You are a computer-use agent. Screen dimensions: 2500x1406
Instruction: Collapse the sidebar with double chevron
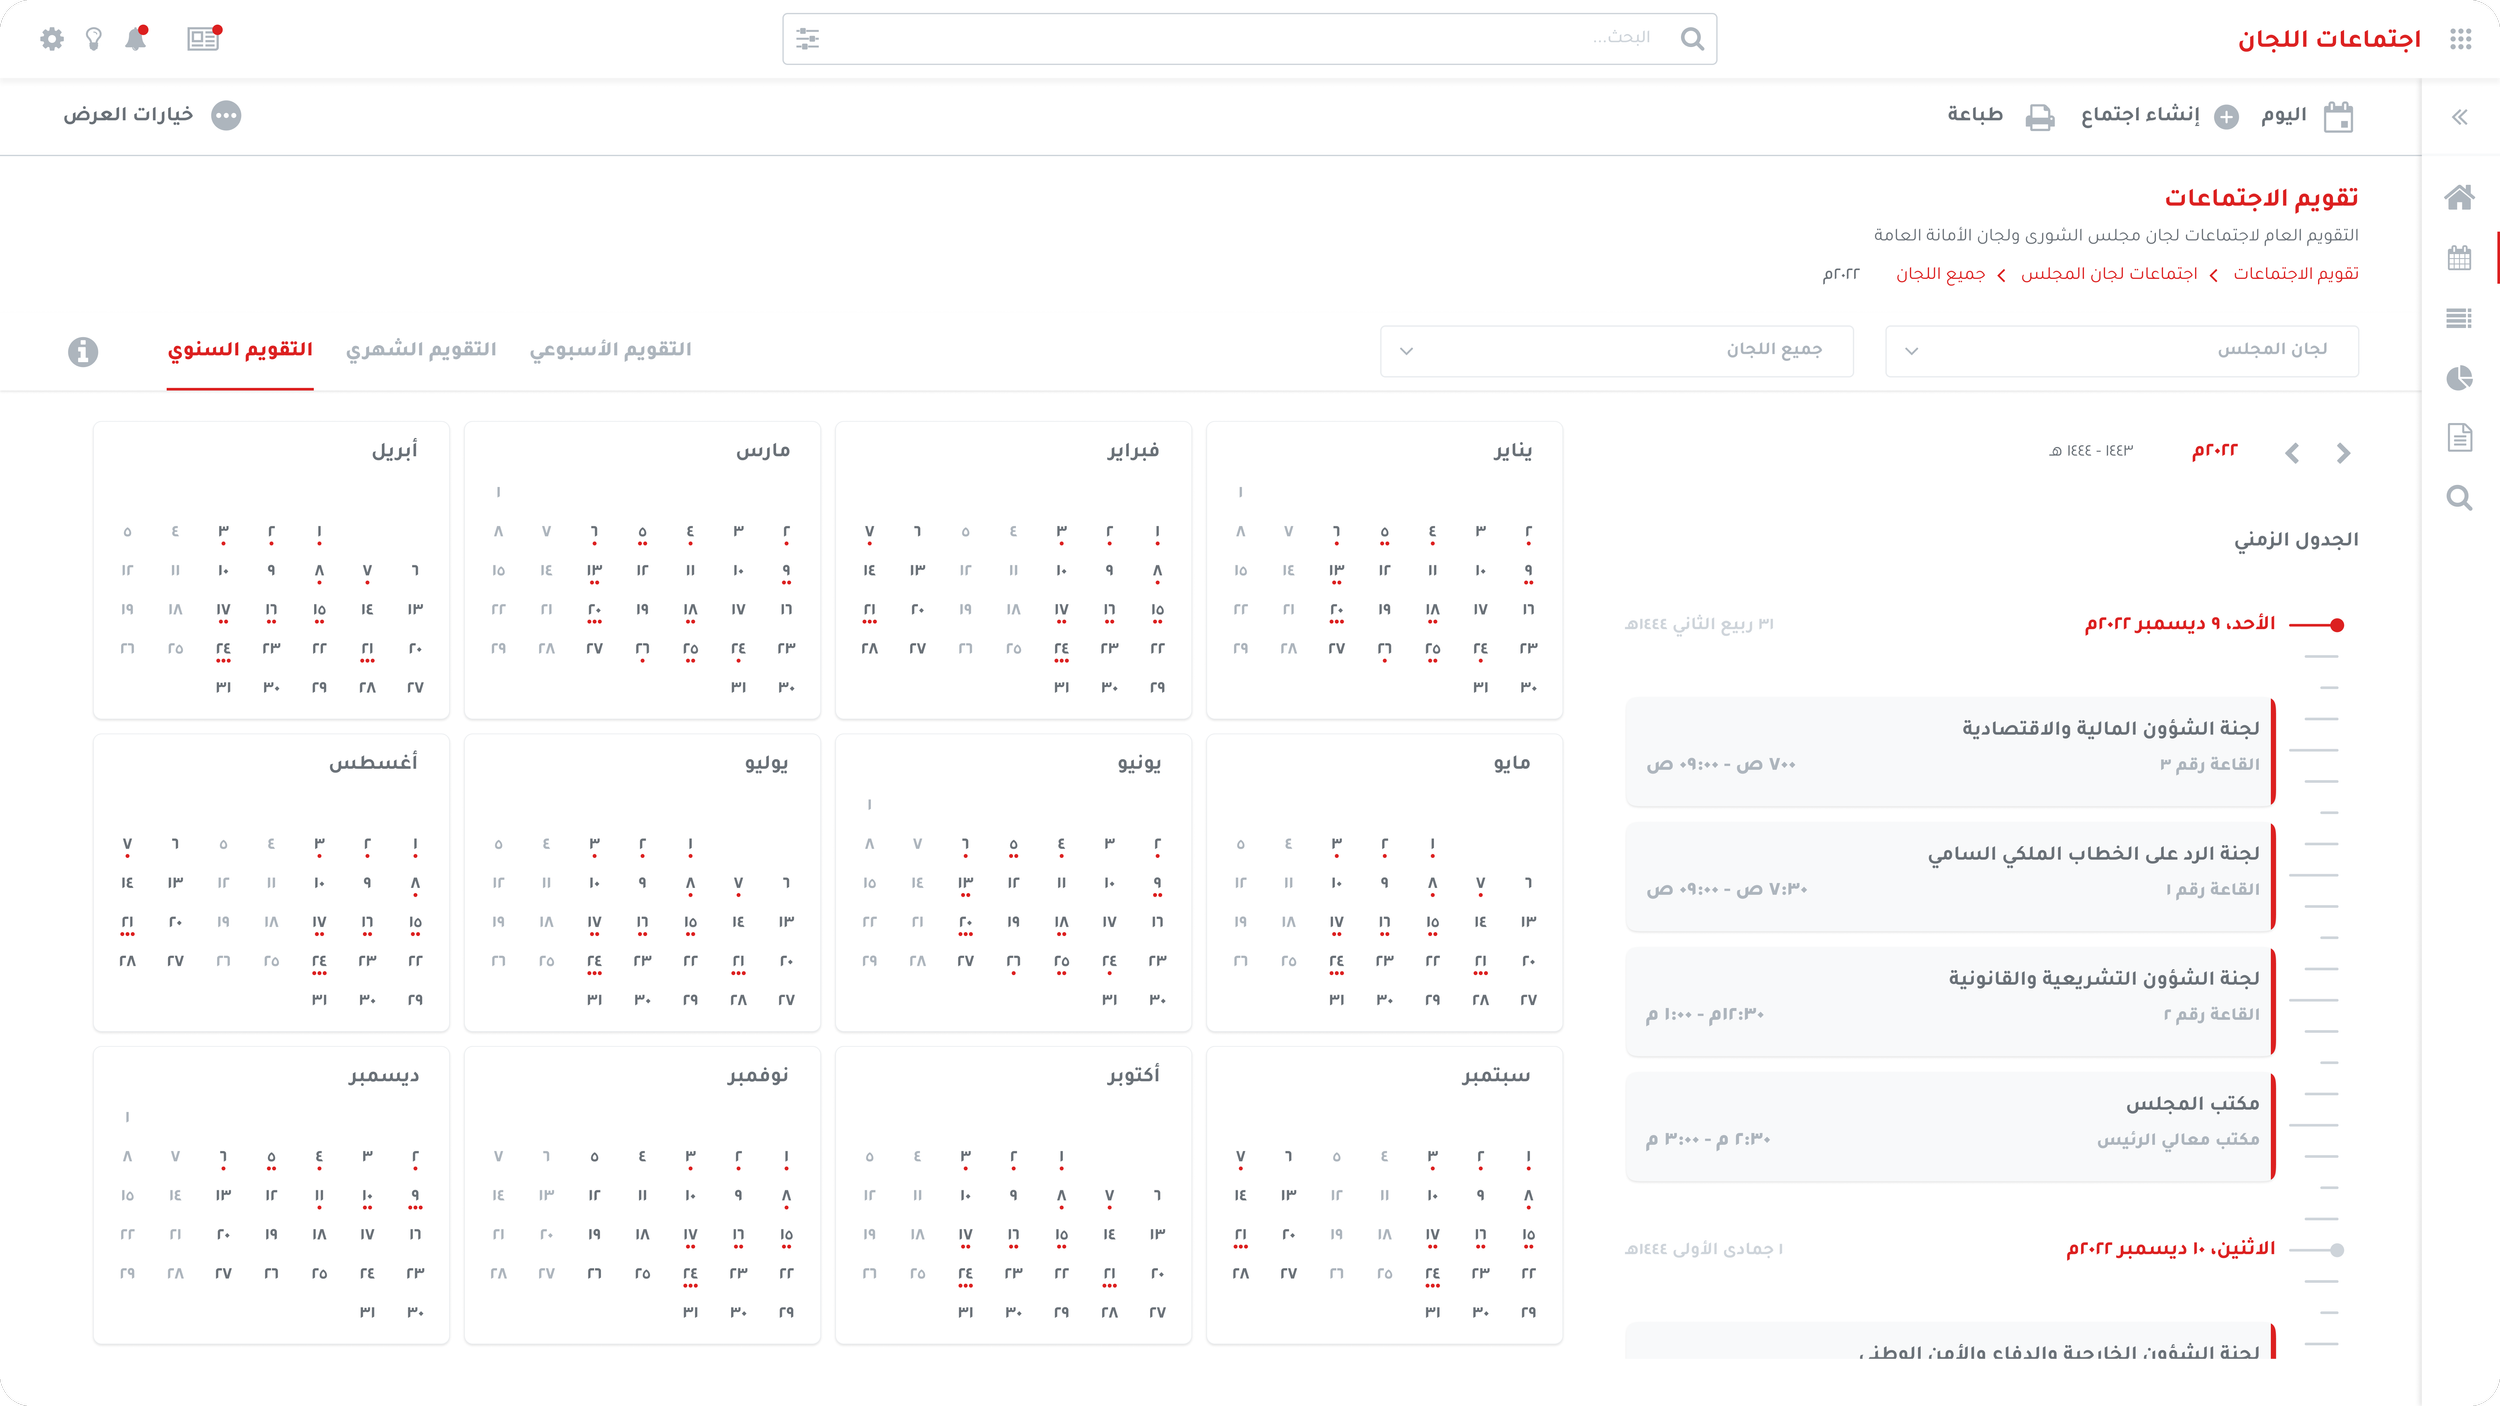2459,117
